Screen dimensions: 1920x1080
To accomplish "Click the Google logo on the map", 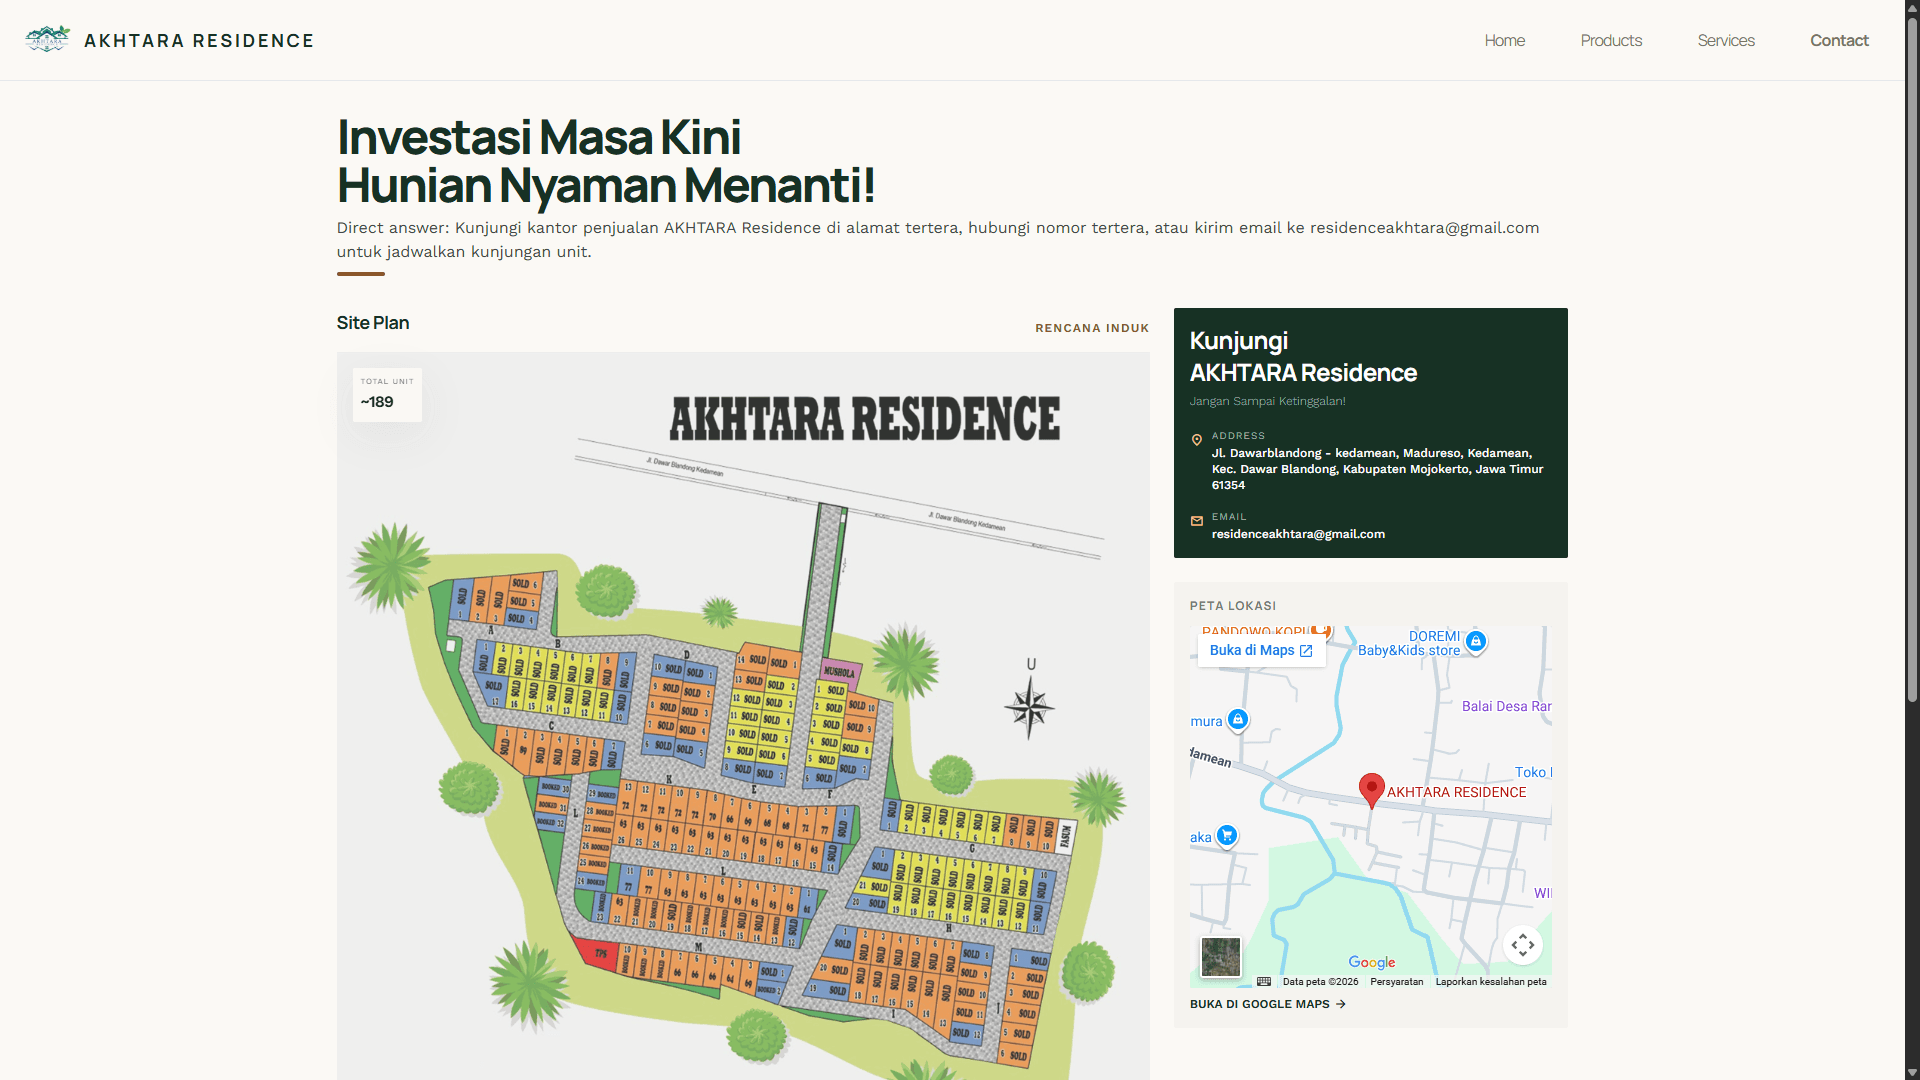I will click(x=1372, y=962).
